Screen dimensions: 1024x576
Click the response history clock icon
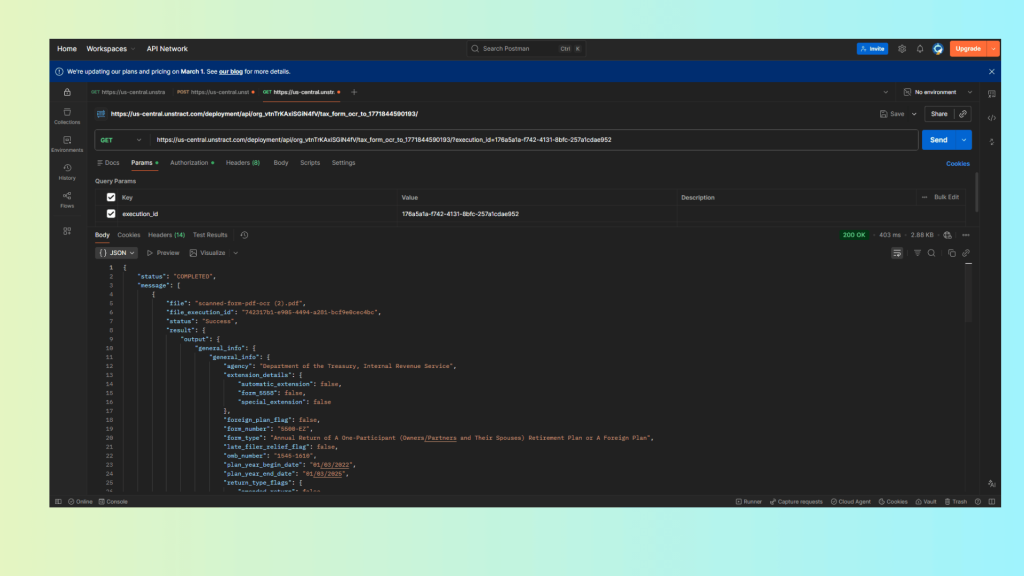point(244,235)
